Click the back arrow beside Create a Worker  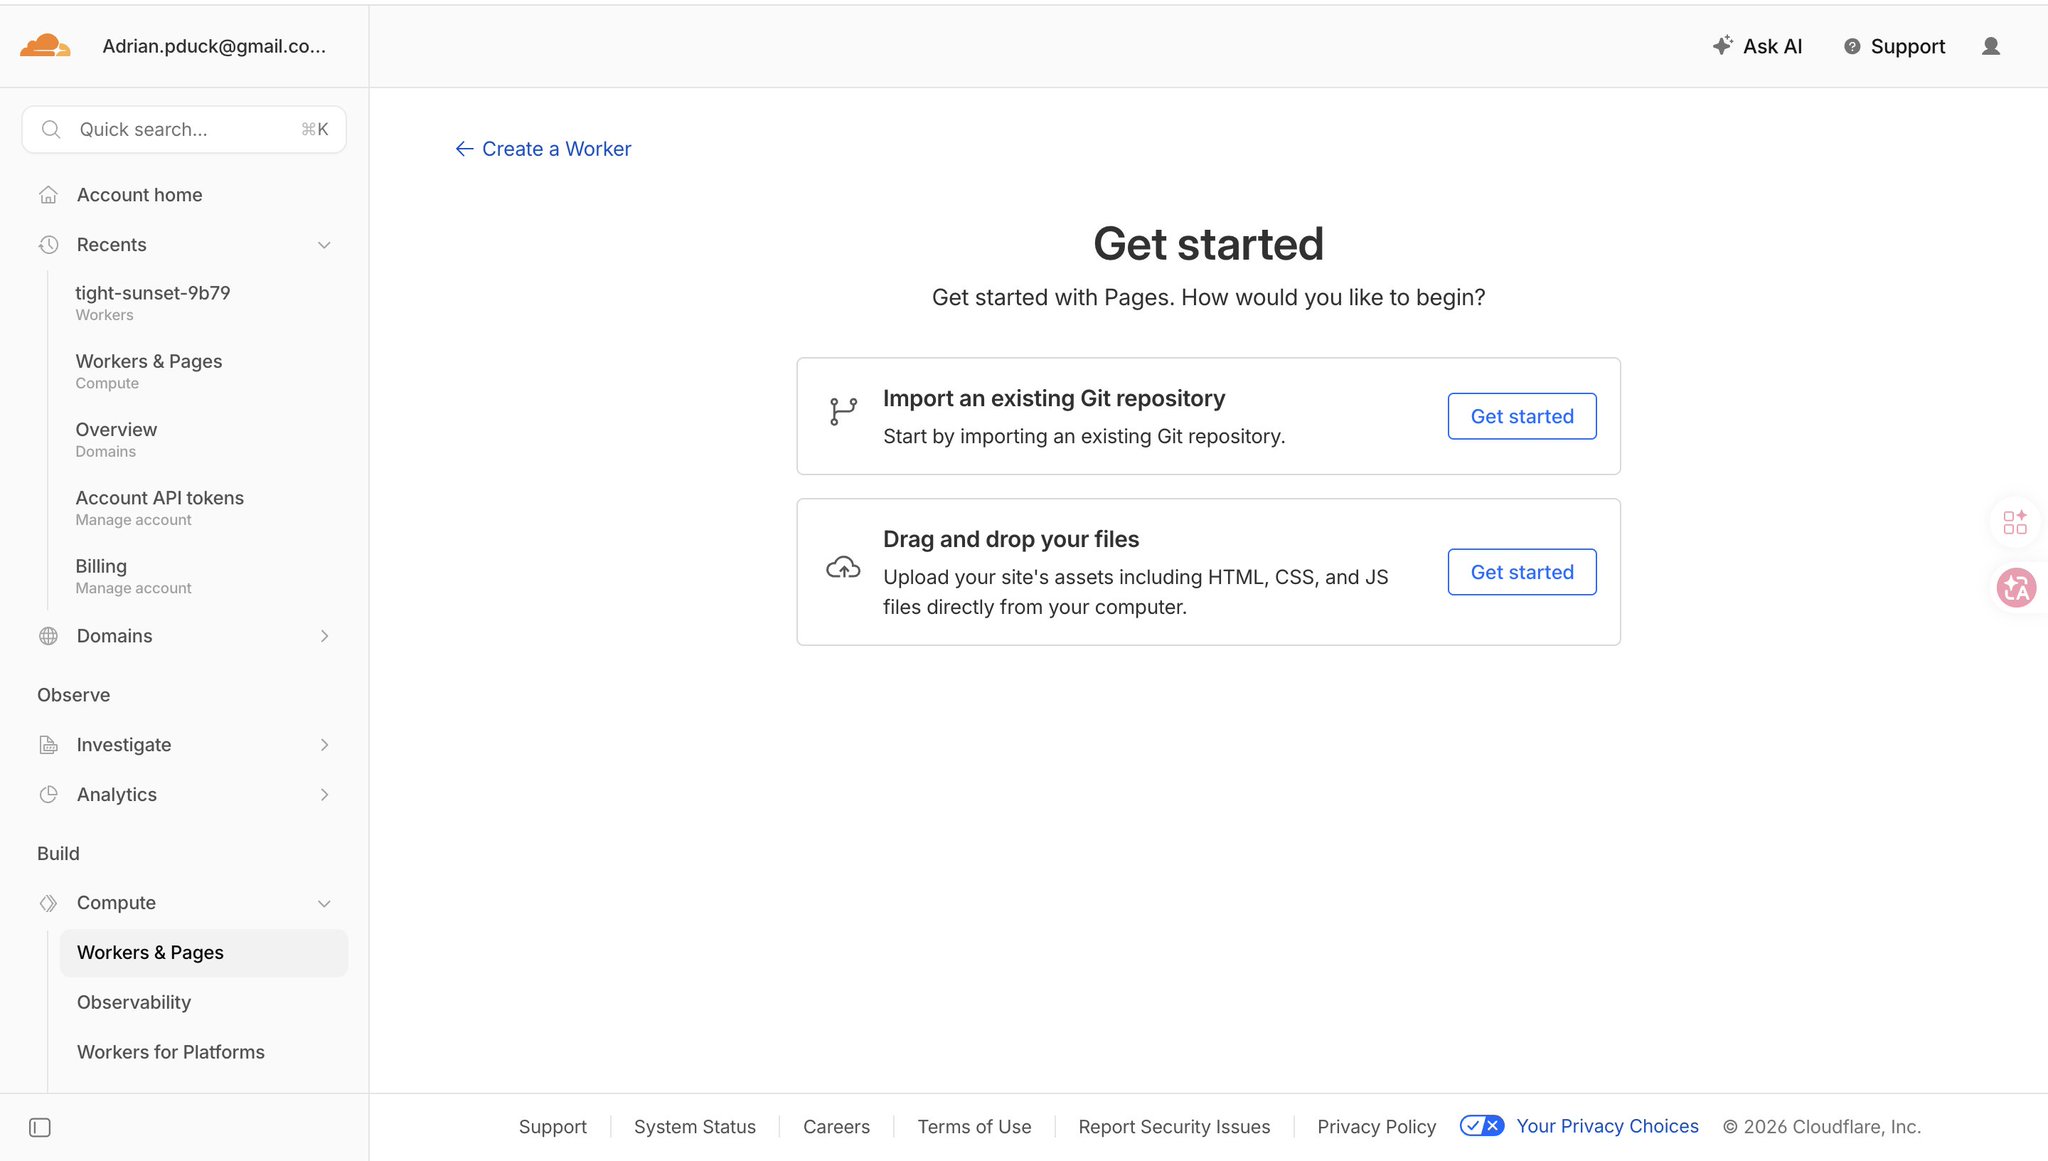[464, 149]
